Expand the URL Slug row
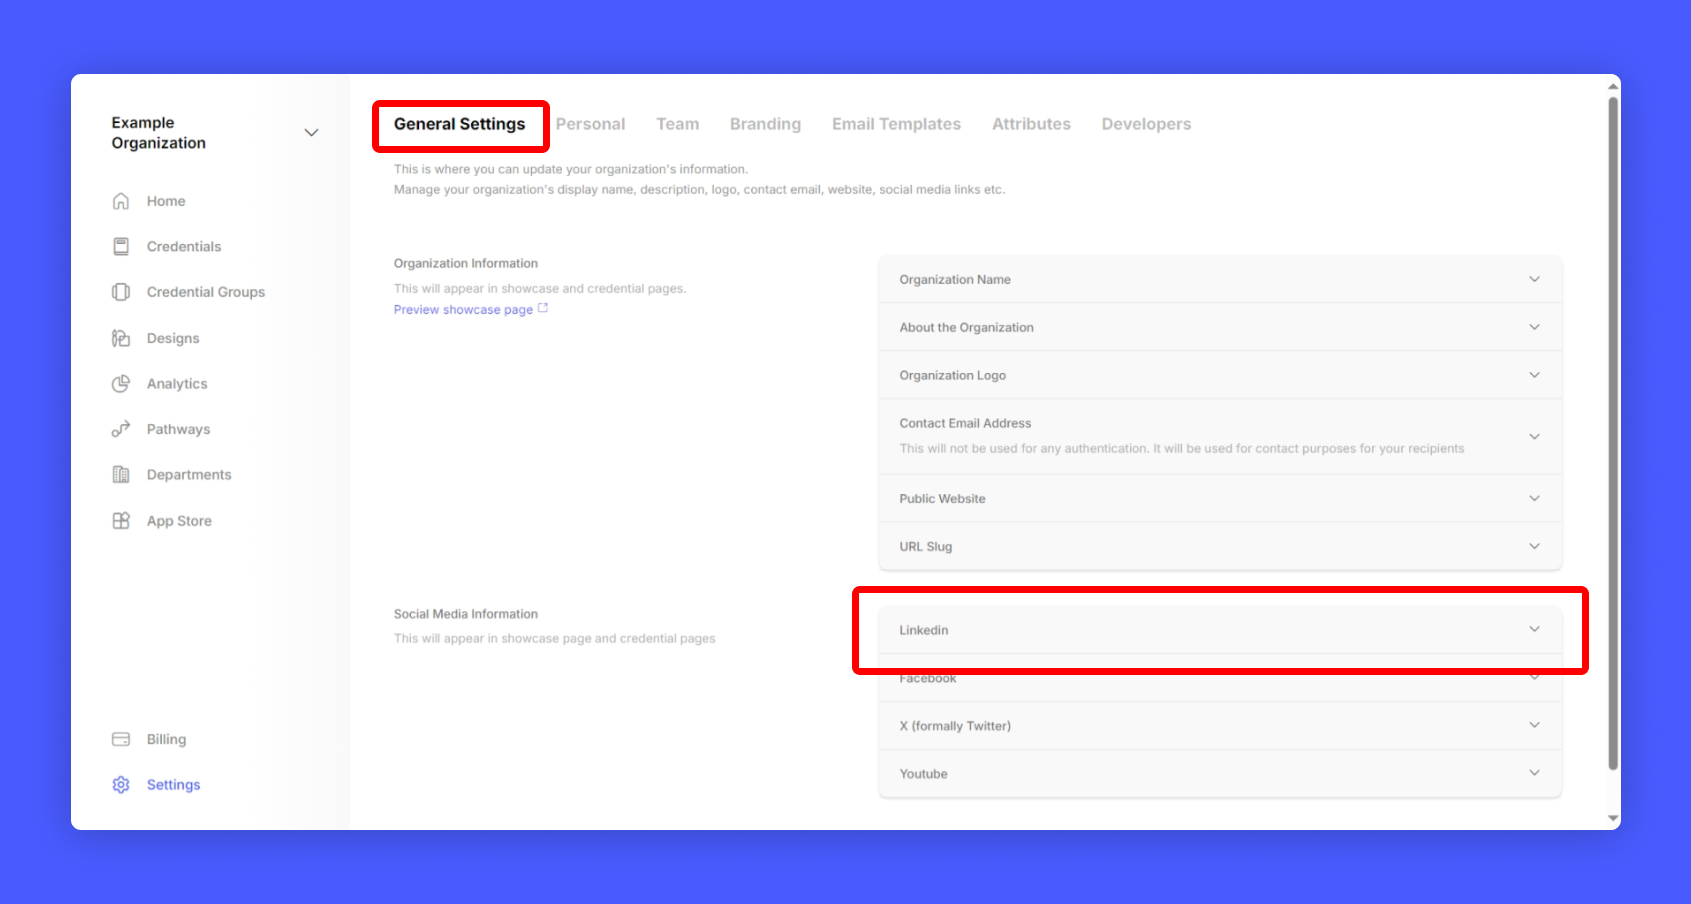This screenshot has width=1691, height=904. (x=1219, y=547)
